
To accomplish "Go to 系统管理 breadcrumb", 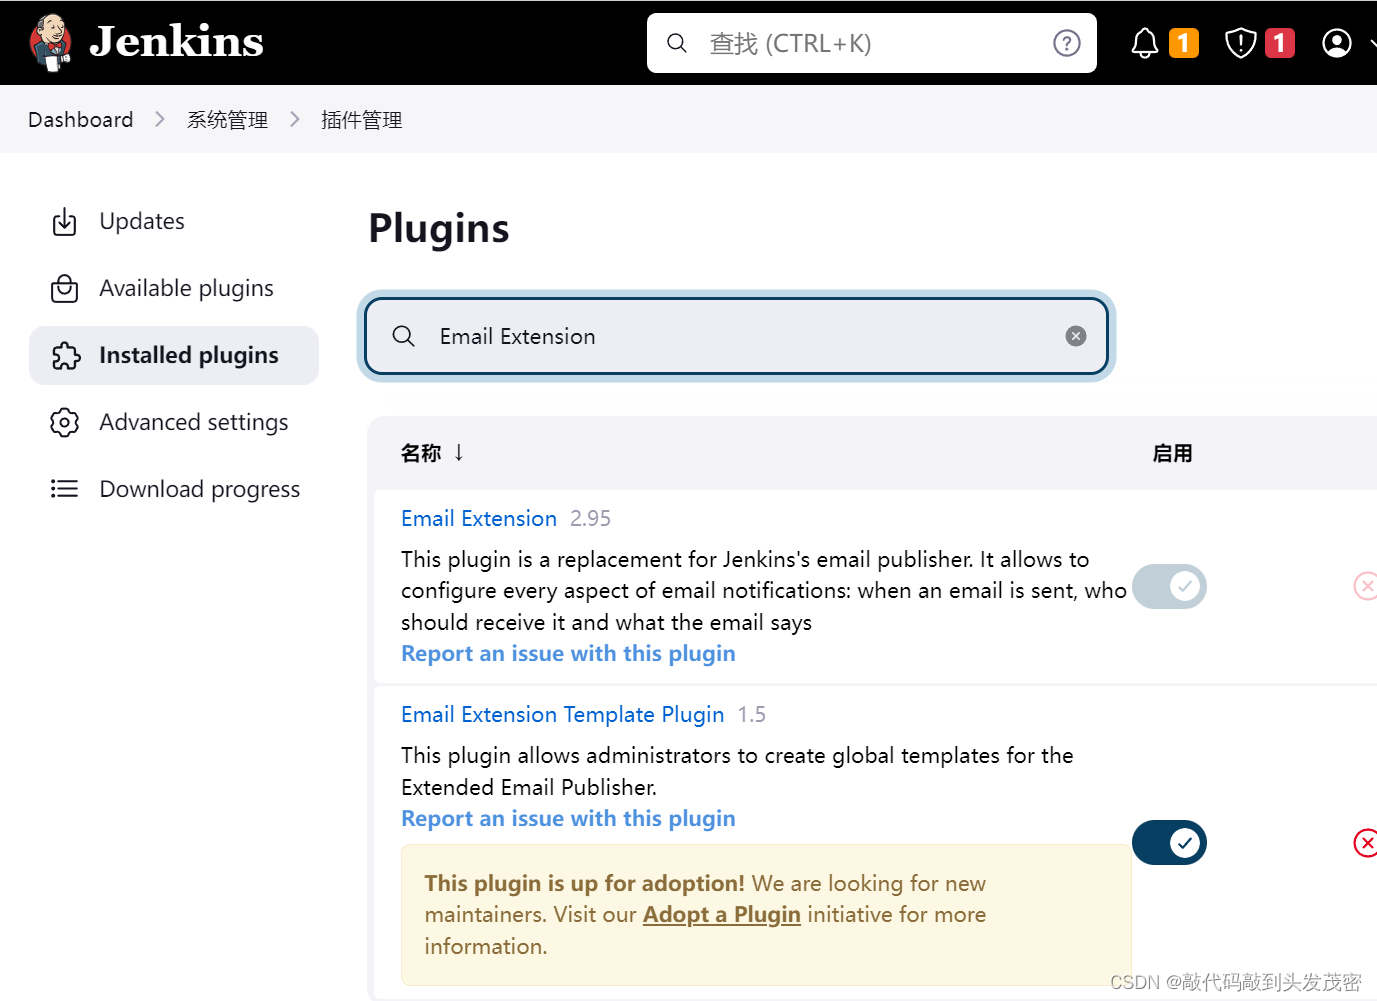I will click(227, 120).
